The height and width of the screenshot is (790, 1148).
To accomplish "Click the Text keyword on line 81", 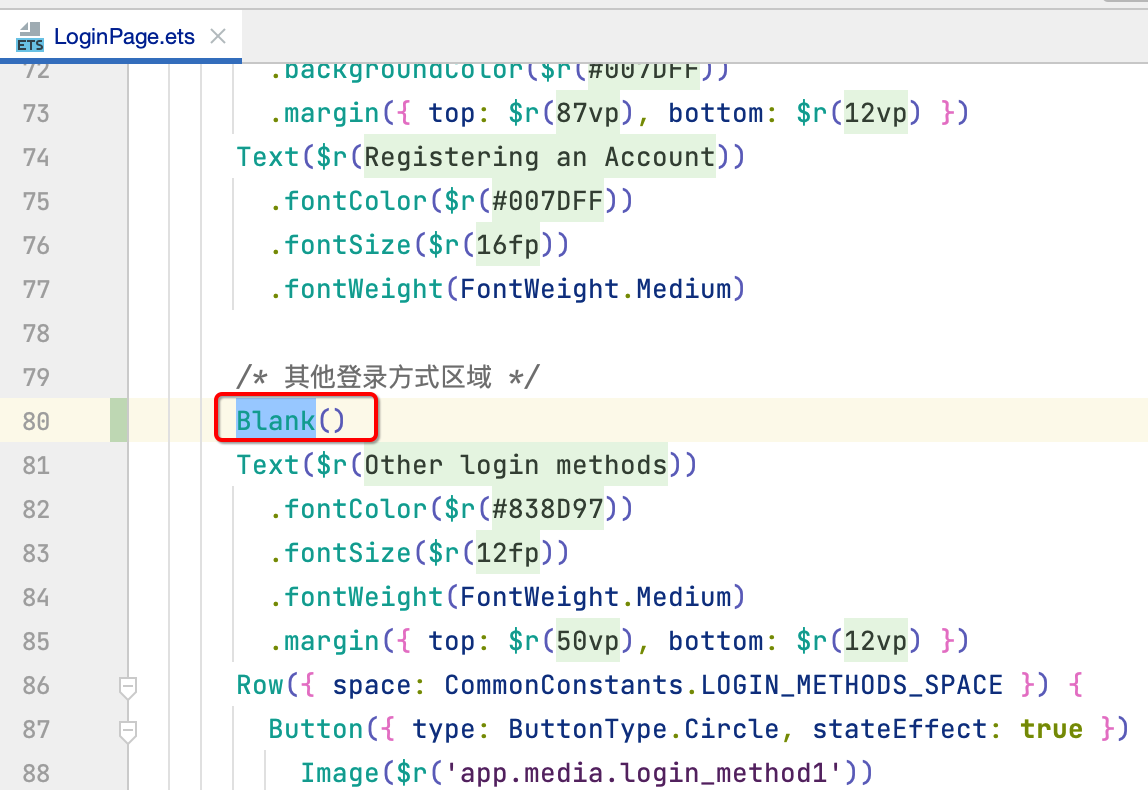I will point(267,465).
